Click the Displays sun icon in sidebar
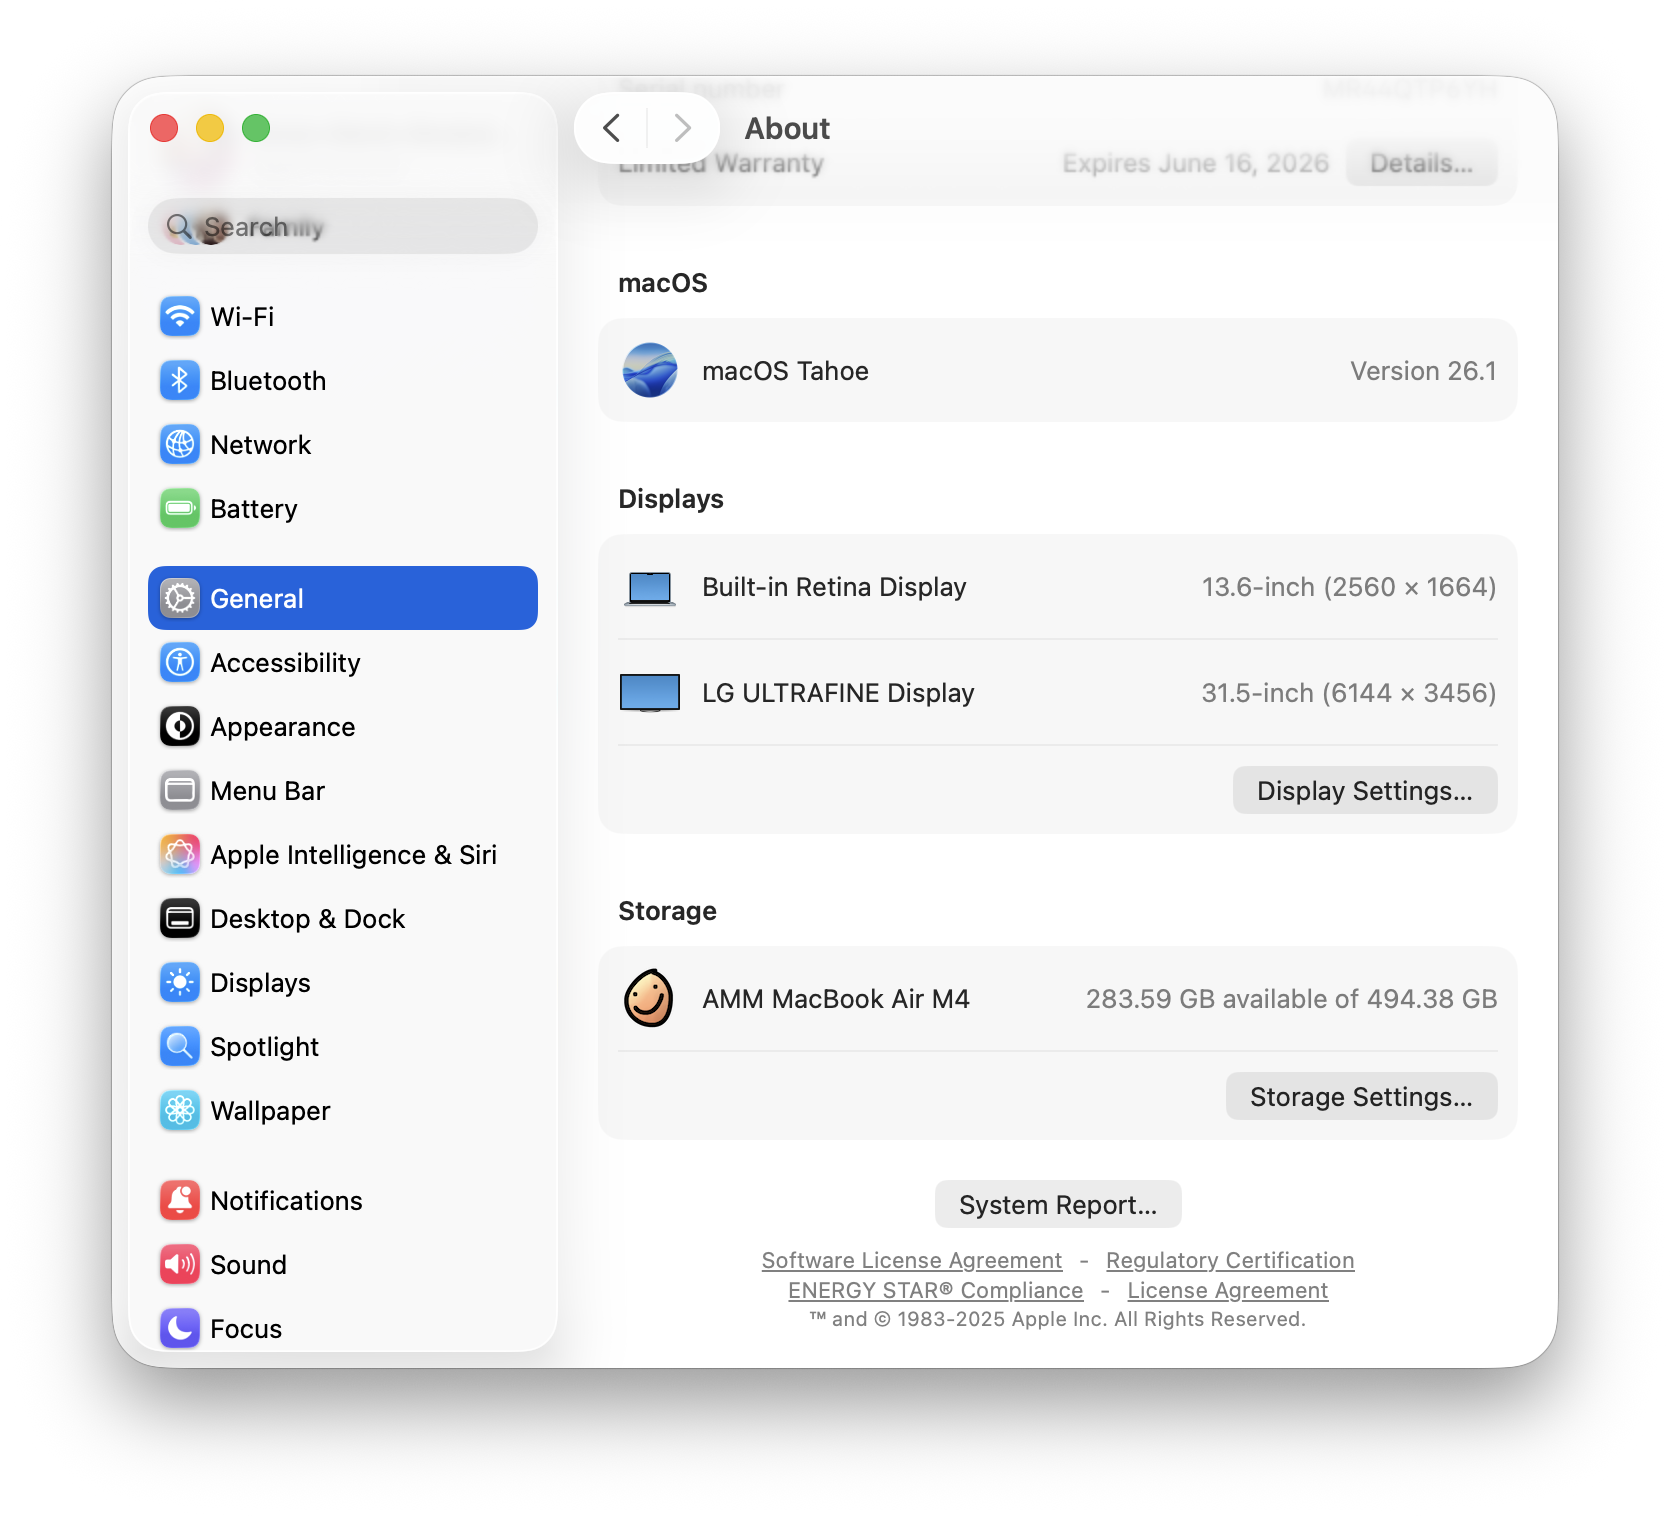 (180, 982)
